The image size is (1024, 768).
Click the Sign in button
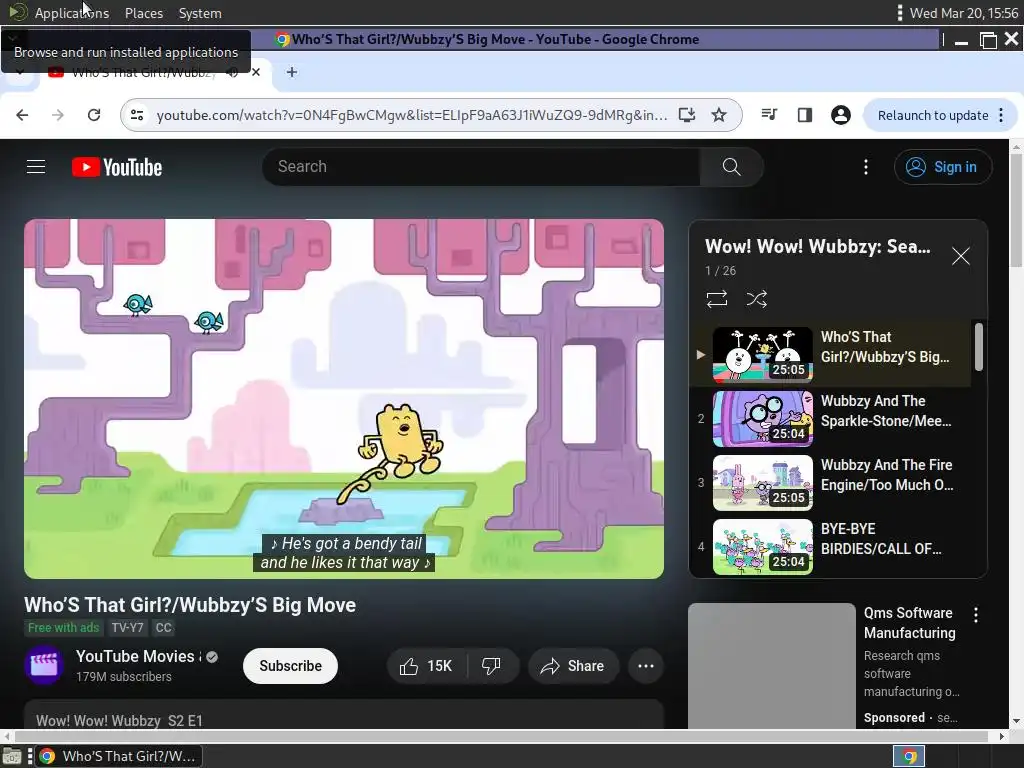942,167
